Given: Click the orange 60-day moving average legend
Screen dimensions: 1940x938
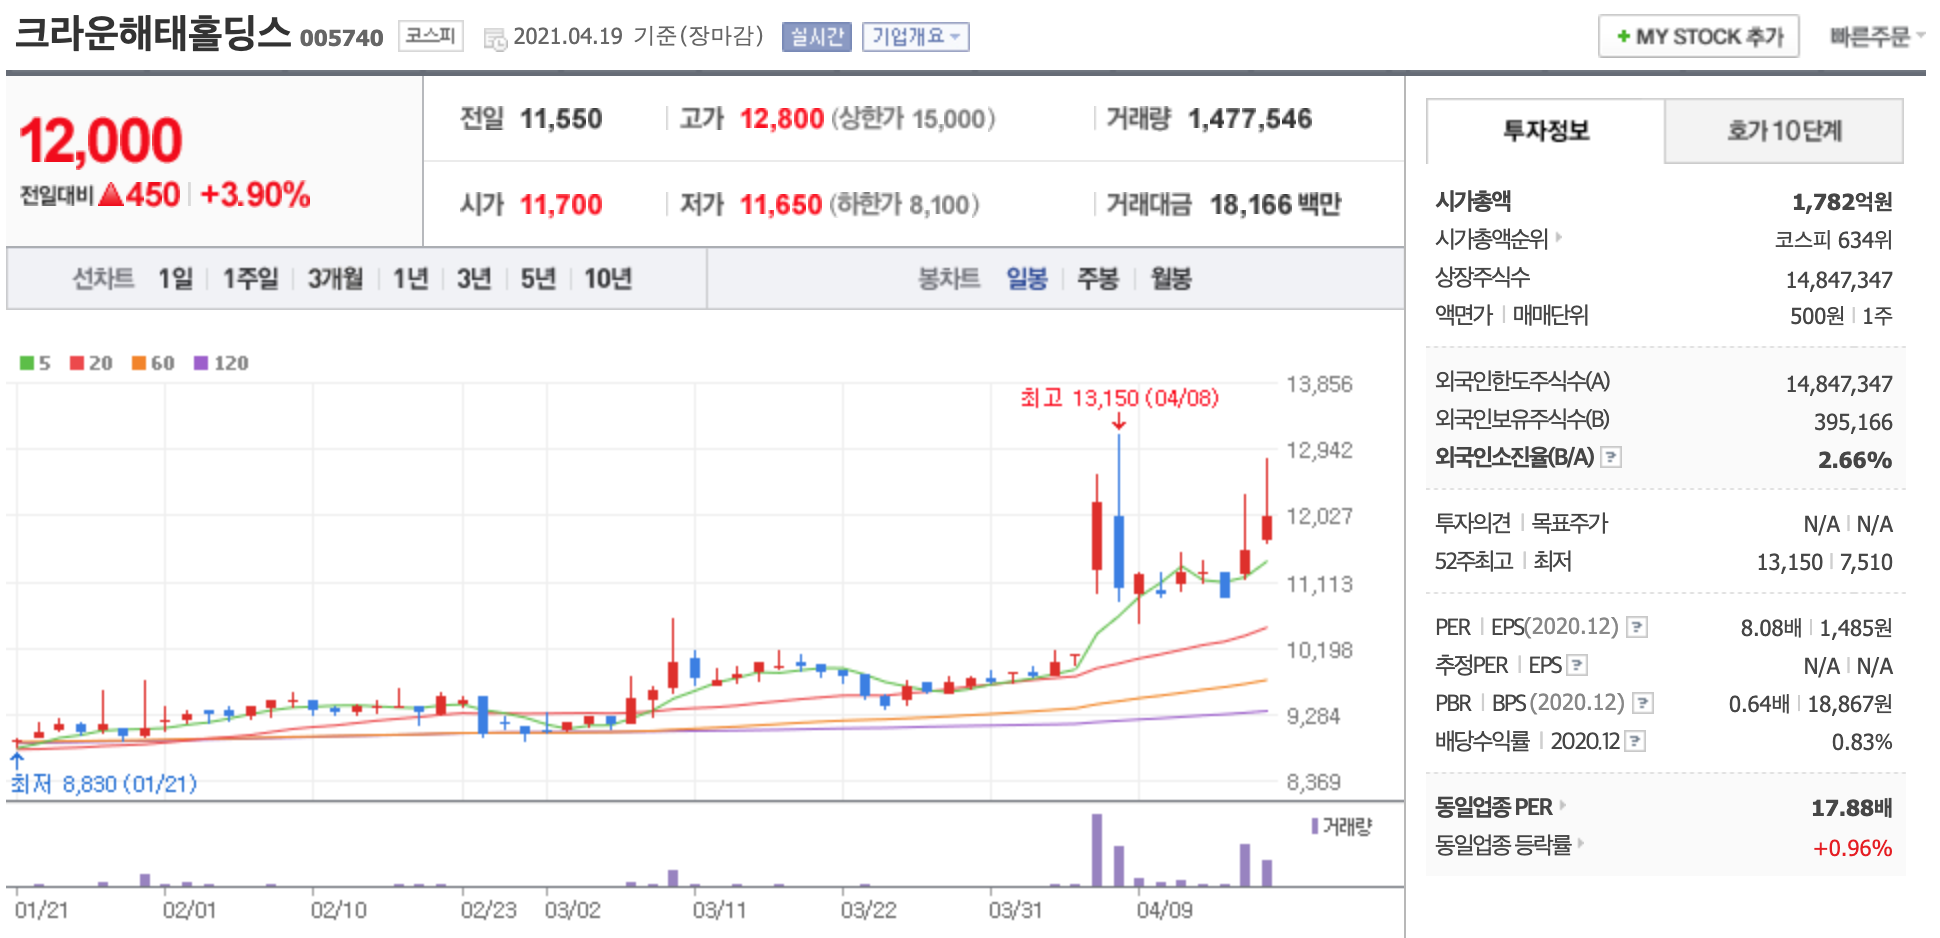Looking at the screenshot, I should 153,363.
